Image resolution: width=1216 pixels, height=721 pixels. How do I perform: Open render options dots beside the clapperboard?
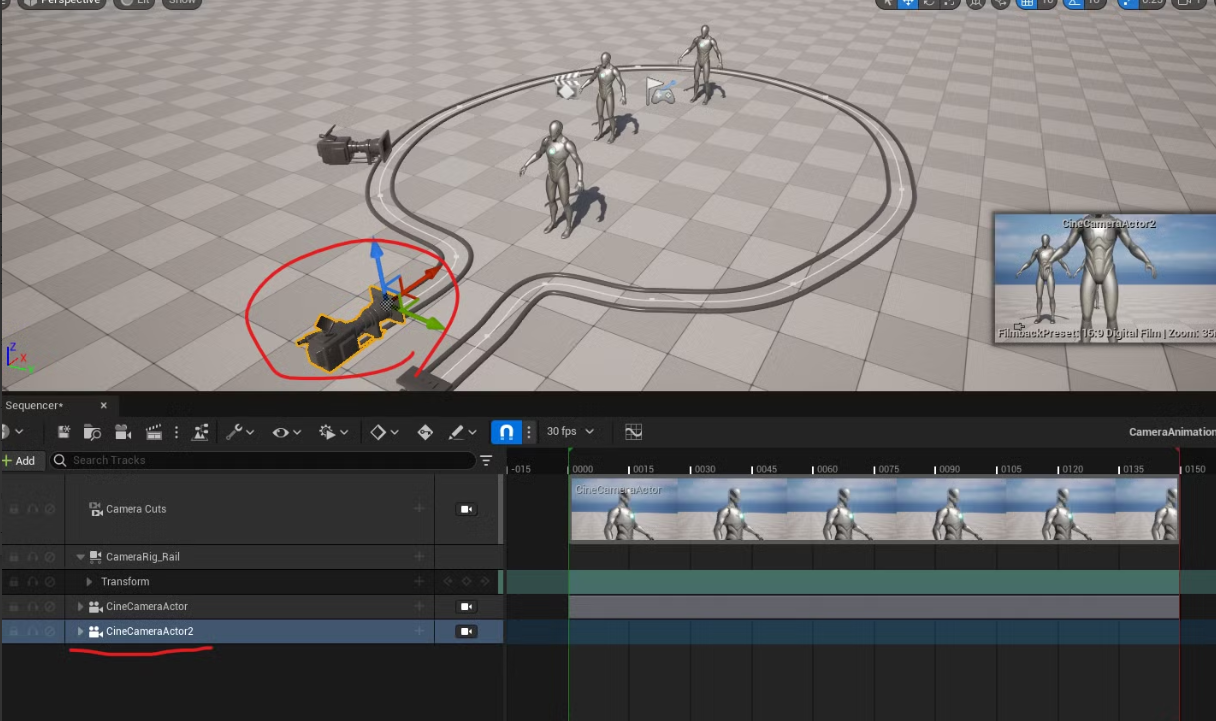[x=177, y=432]
